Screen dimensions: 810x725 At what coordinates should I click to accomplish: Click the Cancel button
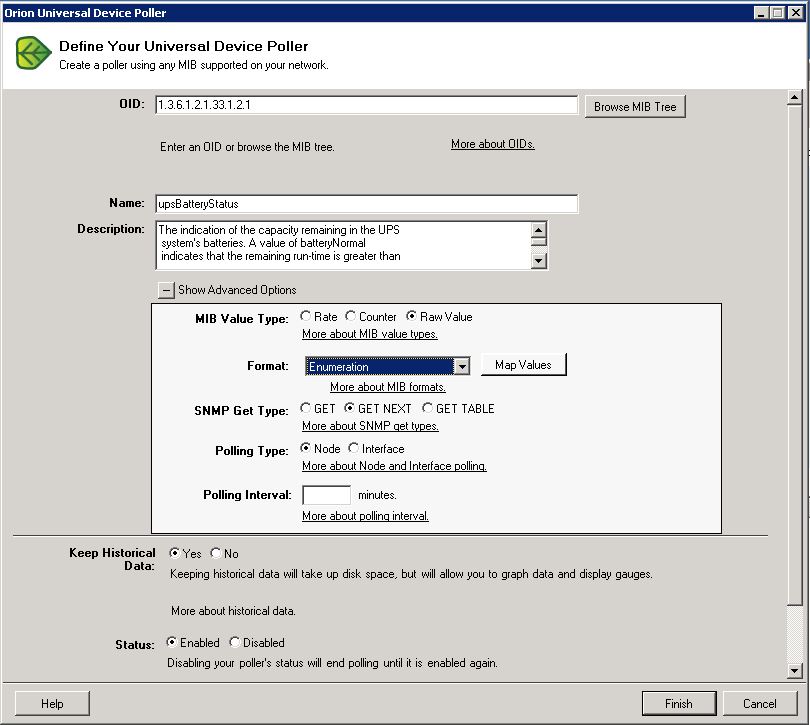[x=759, y=703]
